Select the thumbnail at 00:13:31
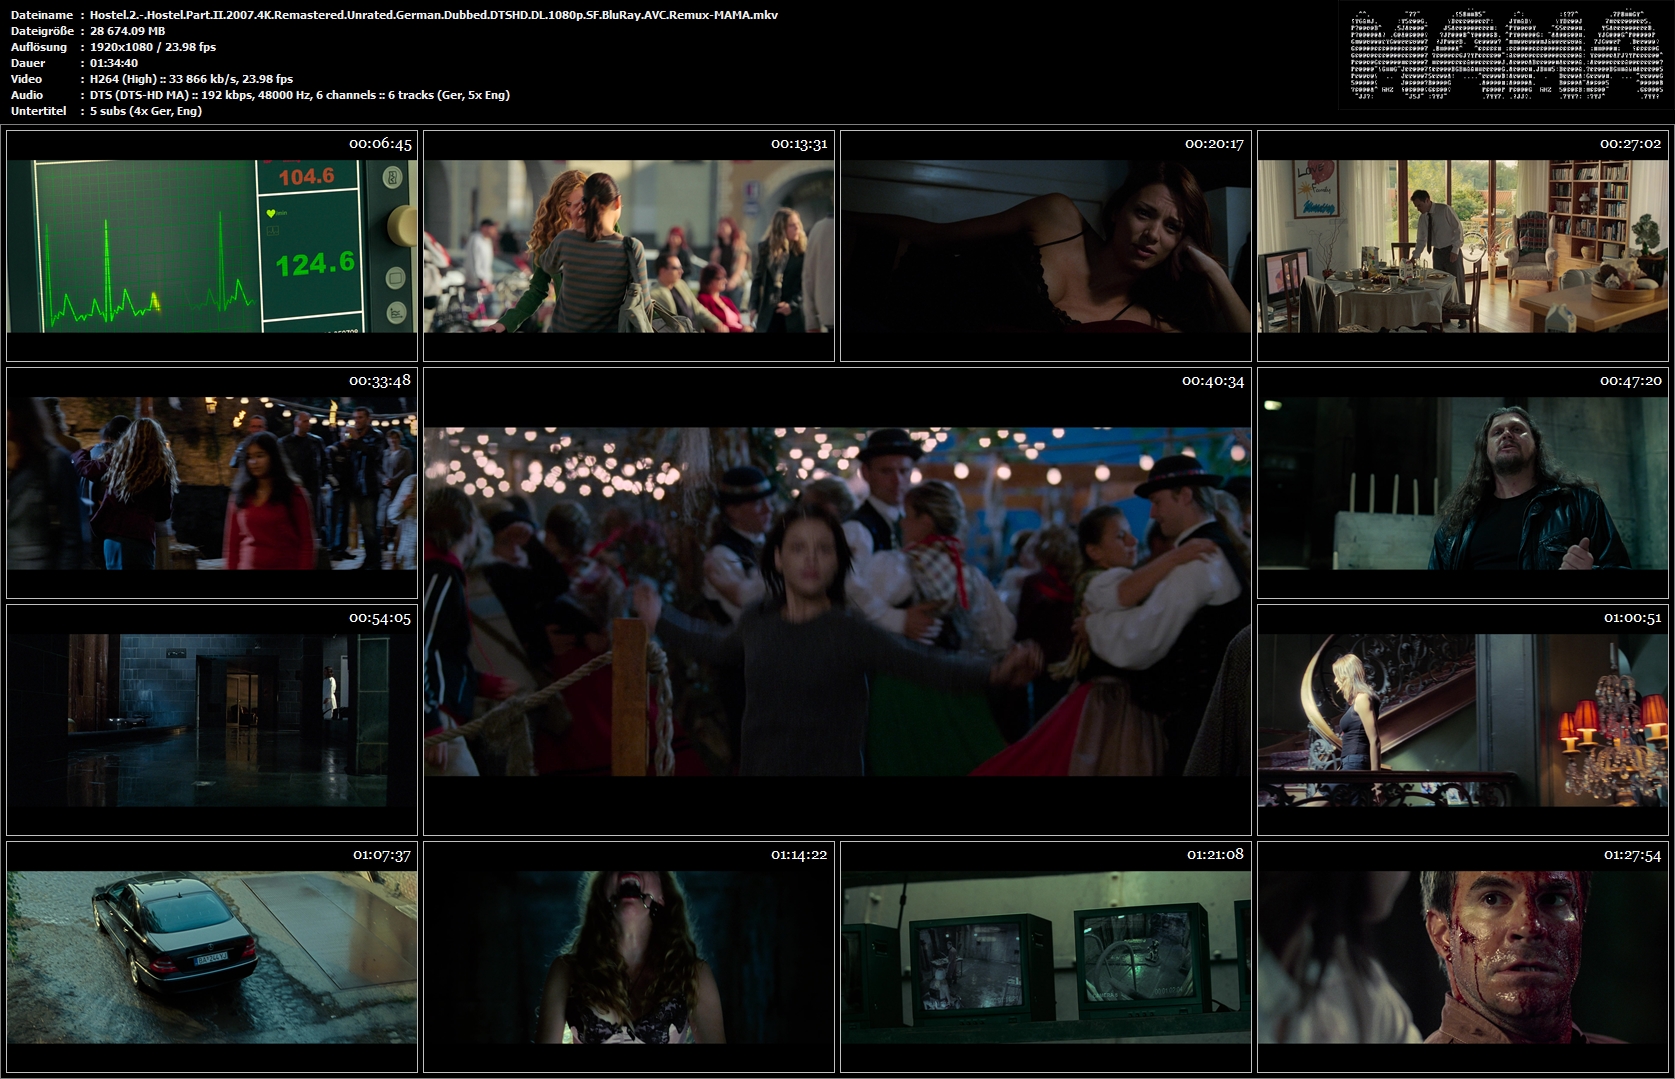The height and width of the screenshot is (1079, 1675). tap(629, 246)
